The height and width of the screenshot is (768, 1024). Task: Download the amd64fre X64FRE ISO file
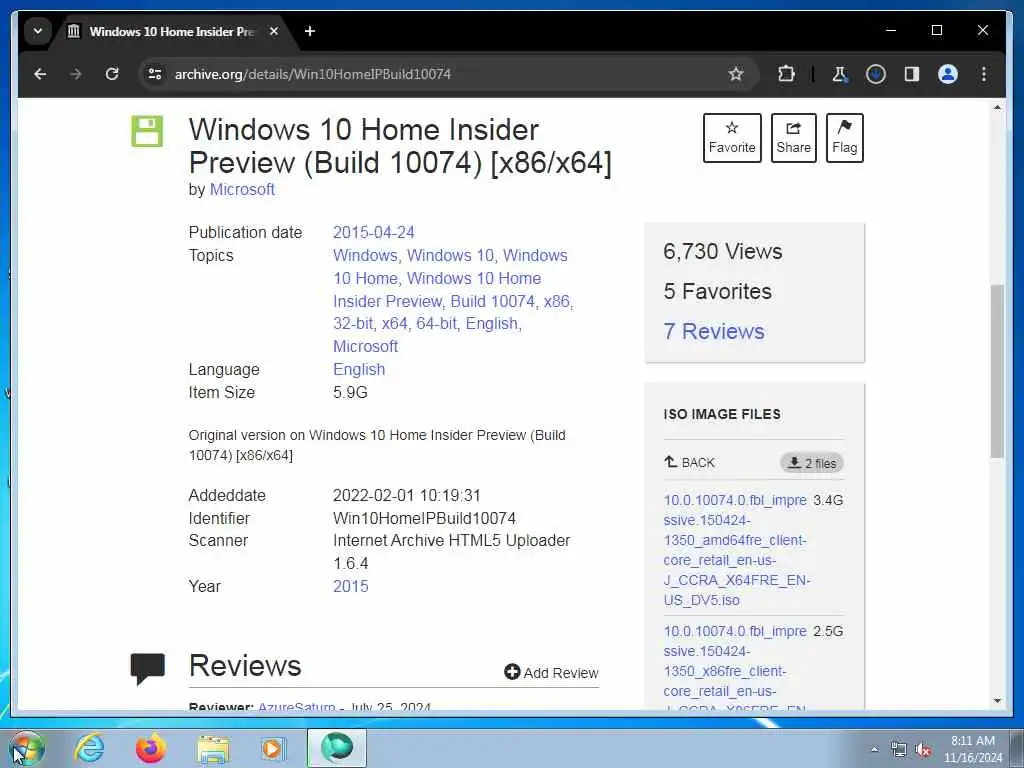click(736, 550)
